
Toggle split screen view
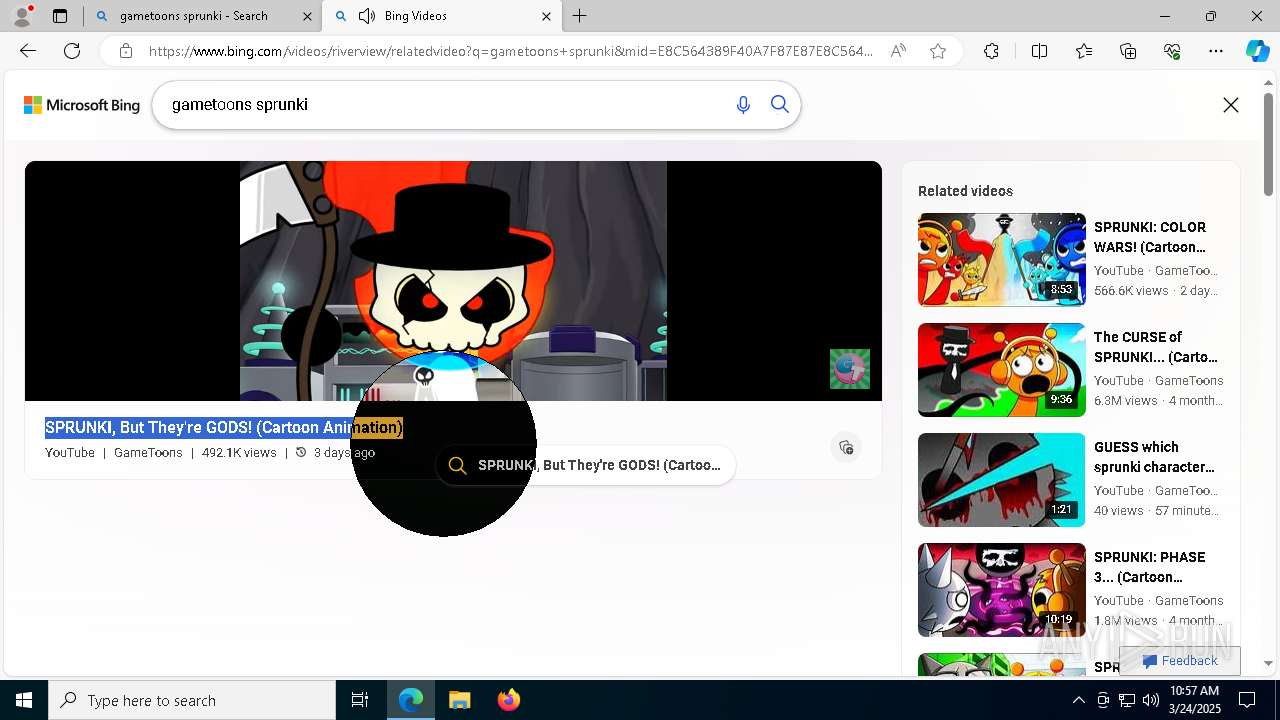(x=1039, y=51)
